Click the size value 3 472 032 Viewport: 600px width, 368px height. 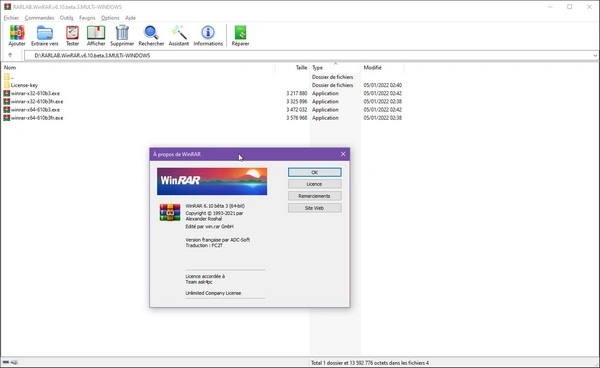[x=297, y=110]
